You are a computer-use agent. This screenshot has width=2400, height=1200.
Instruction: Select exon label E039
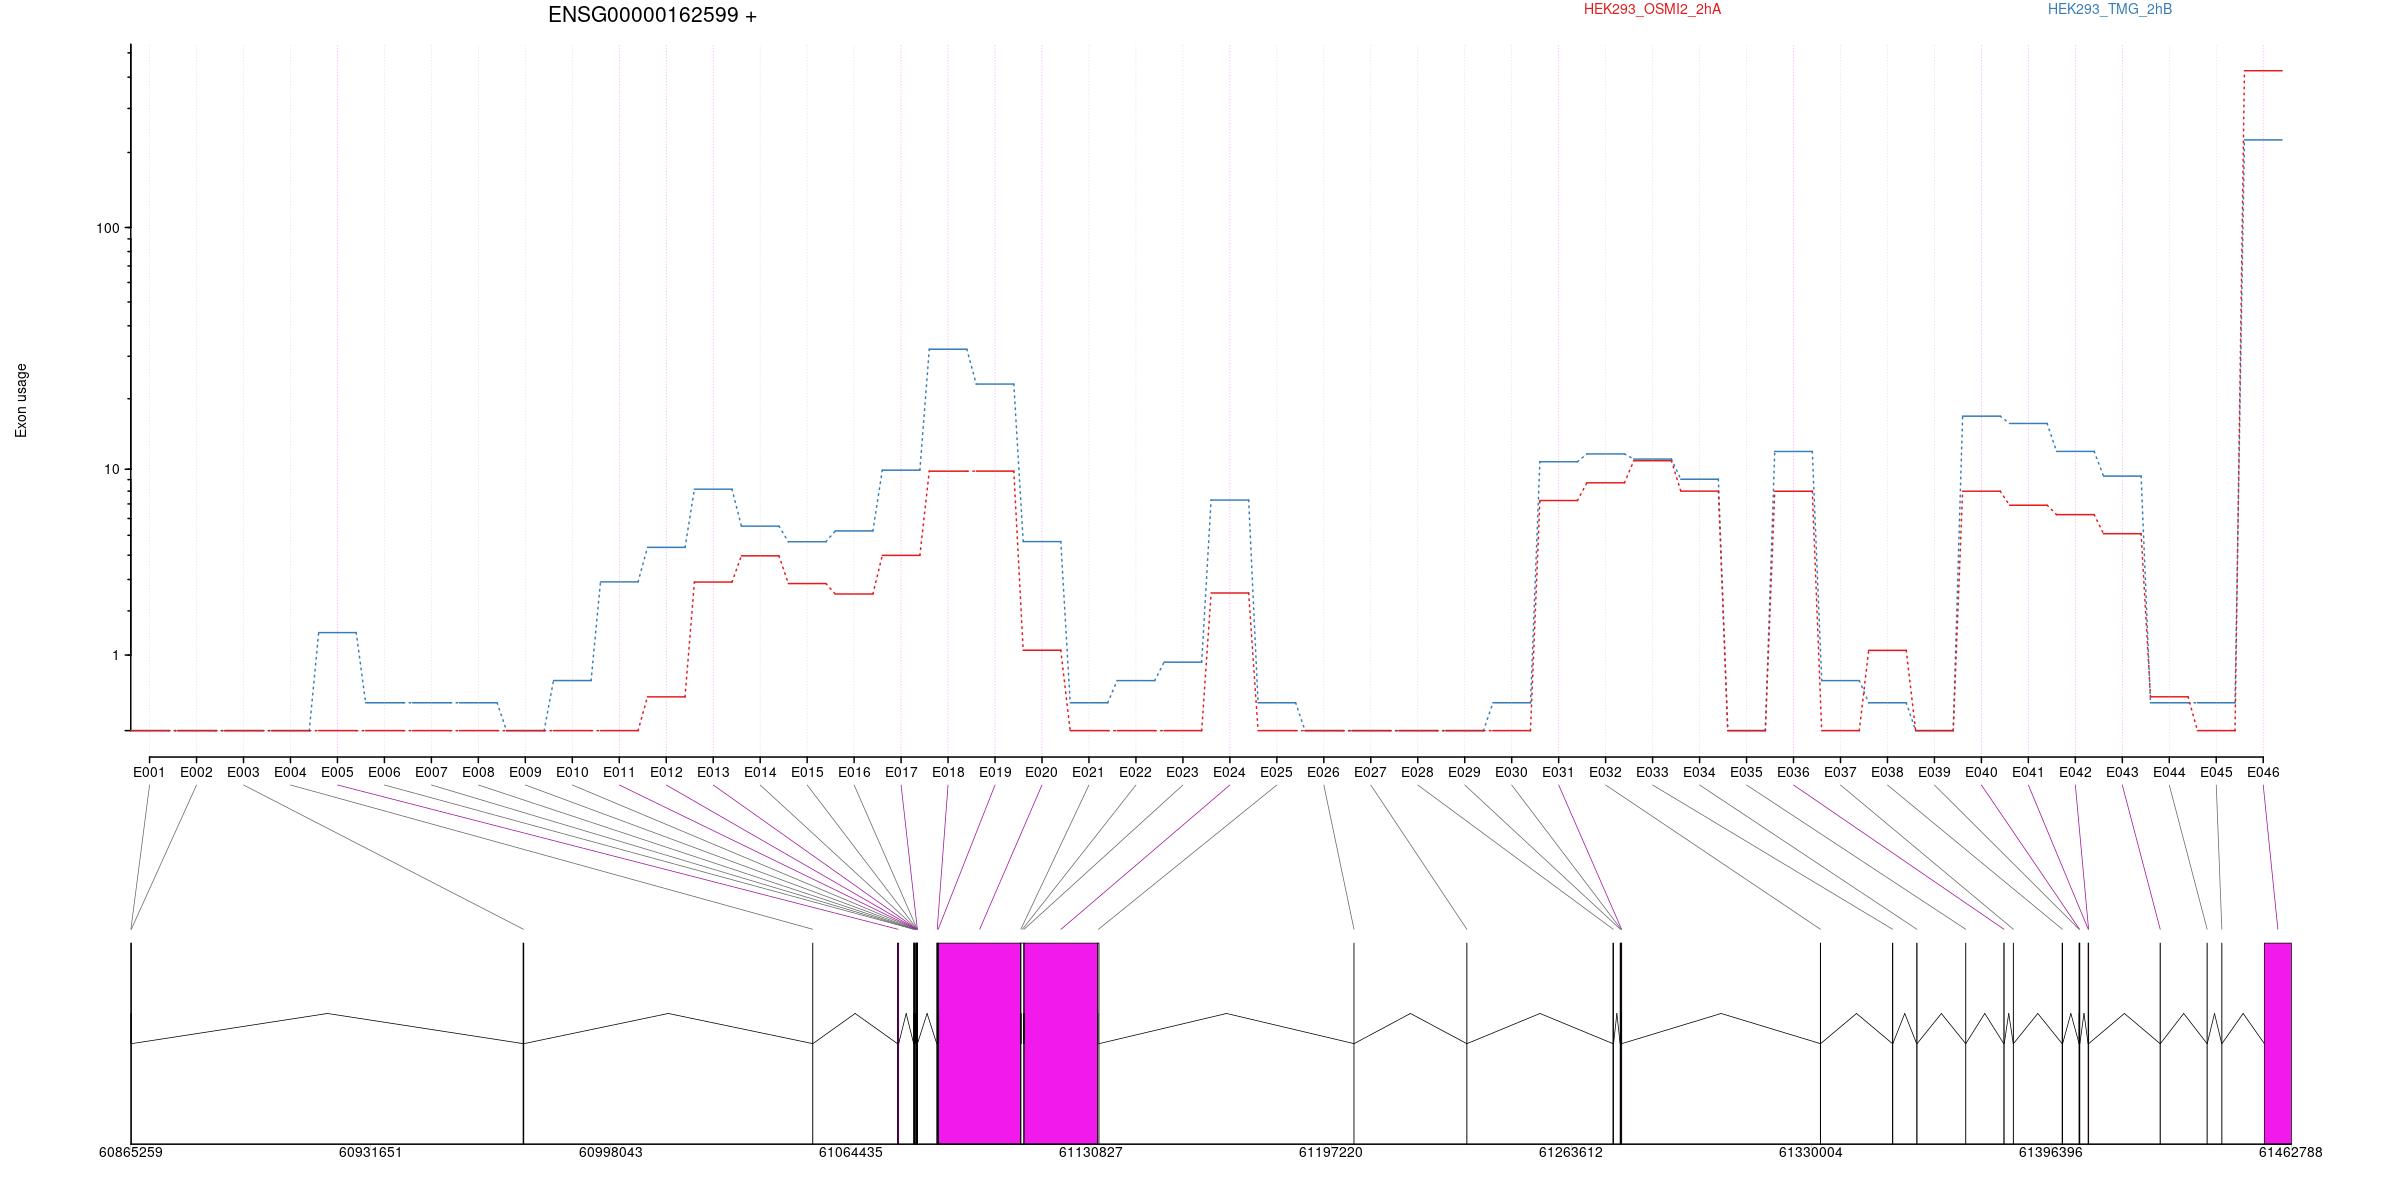pyautogui.click(x=1934, y=772)
